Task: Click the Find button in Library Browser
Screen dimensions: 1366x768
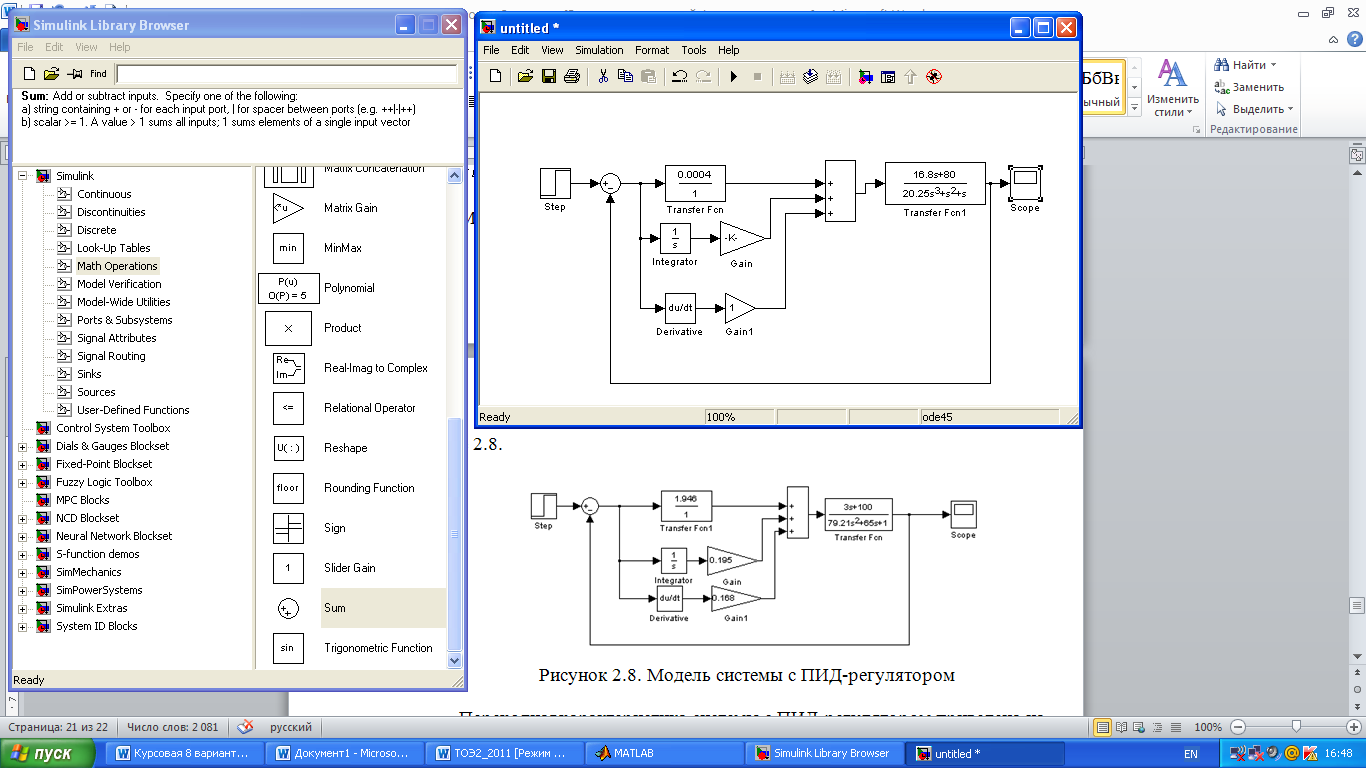Action: (98, 74)
